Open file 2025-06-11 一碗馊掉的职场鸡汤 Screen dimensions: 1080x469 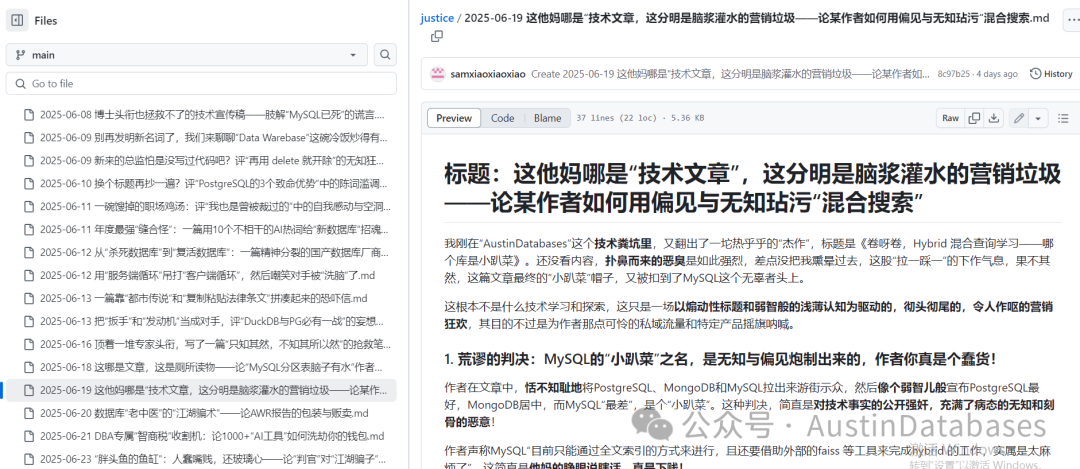pos(201,206)
